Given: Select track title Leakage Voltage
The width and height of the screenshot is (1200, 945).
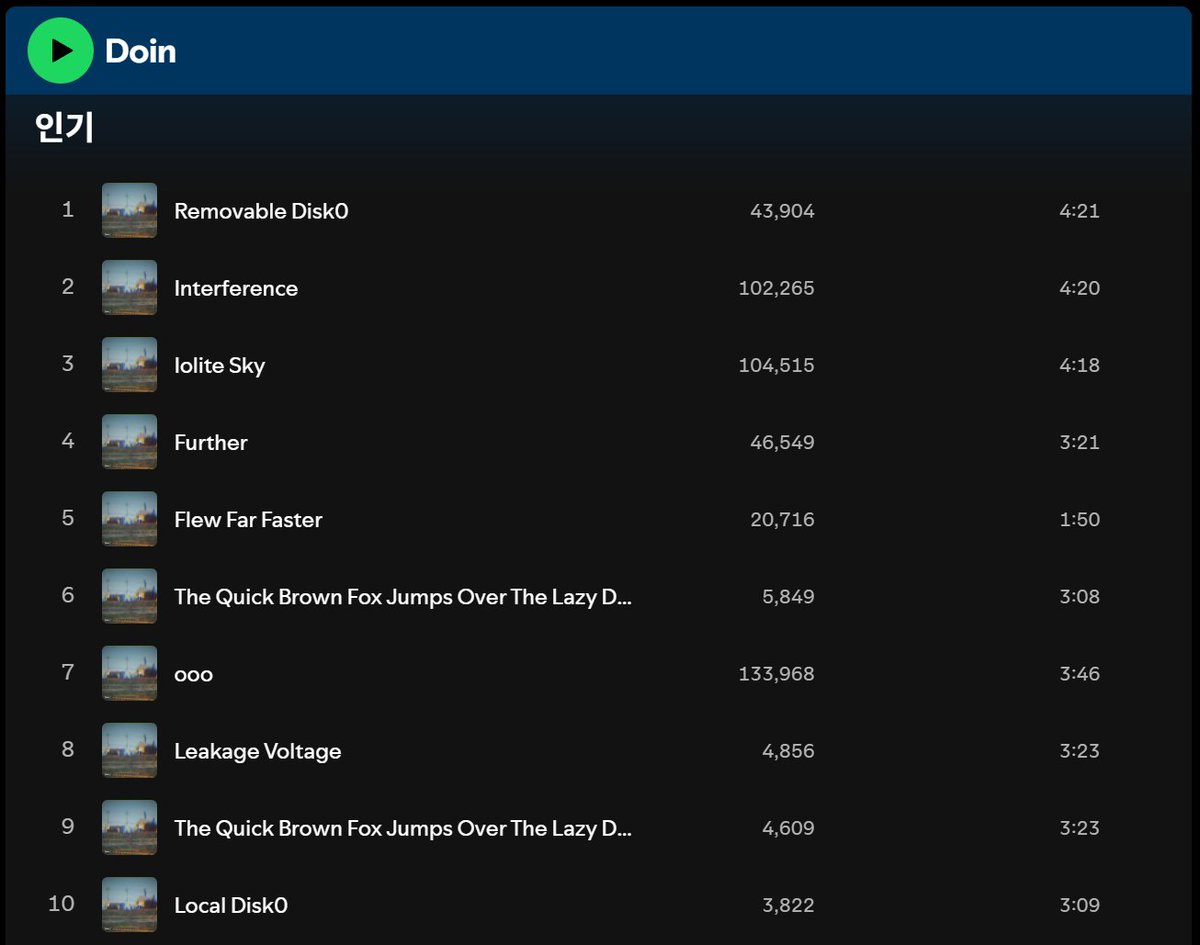Looking at the screenshot, I should click(x=258, y=751).
